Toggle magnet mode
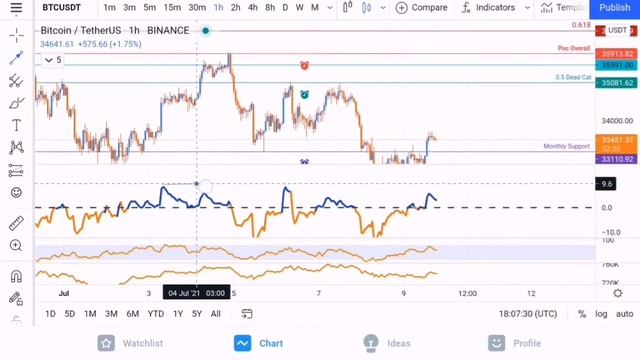This screenshot has width=640, height=360. [x=16, y=276]
